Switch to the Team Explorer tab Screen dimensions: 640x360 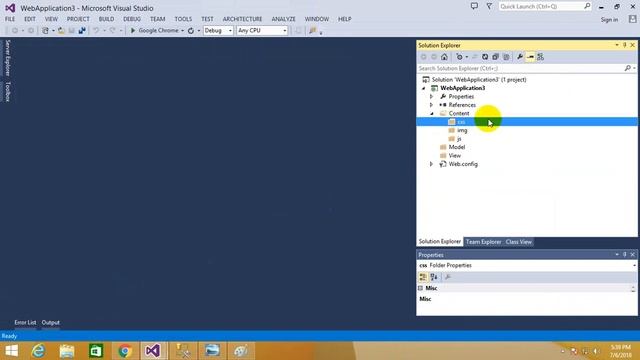[483, 242]
